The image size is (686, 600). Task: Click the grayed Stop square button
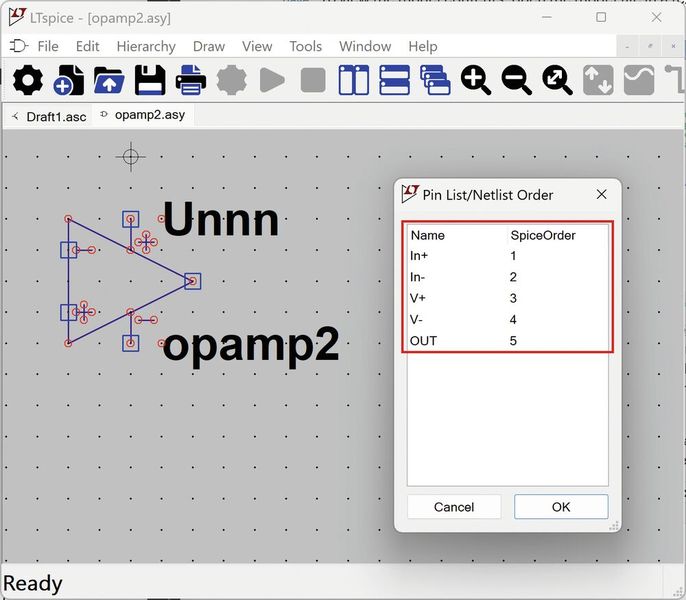313,80
